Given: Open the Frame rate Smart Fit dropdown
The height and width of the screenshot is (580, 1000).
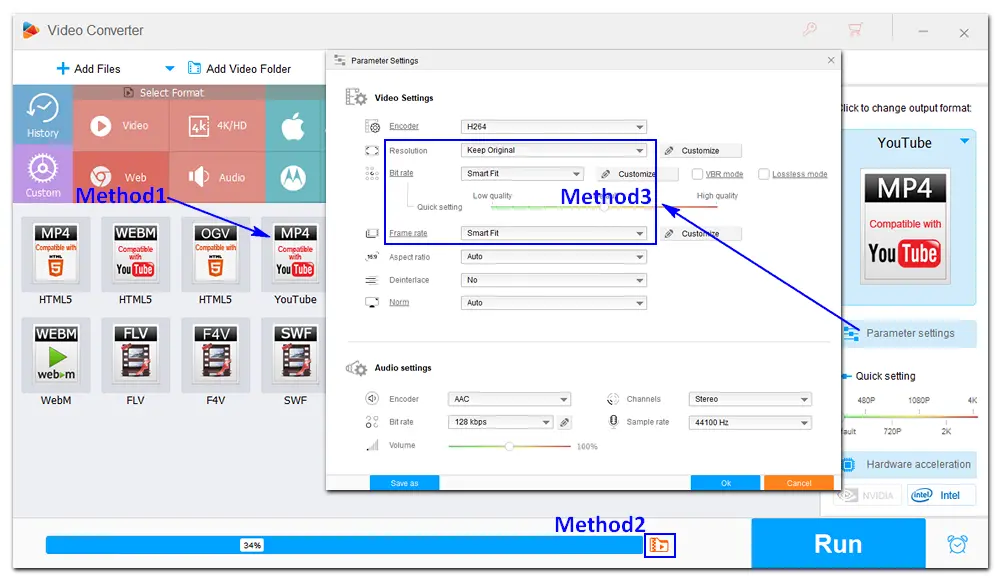Looking at the screenshot, I should [x=554, y=233].
